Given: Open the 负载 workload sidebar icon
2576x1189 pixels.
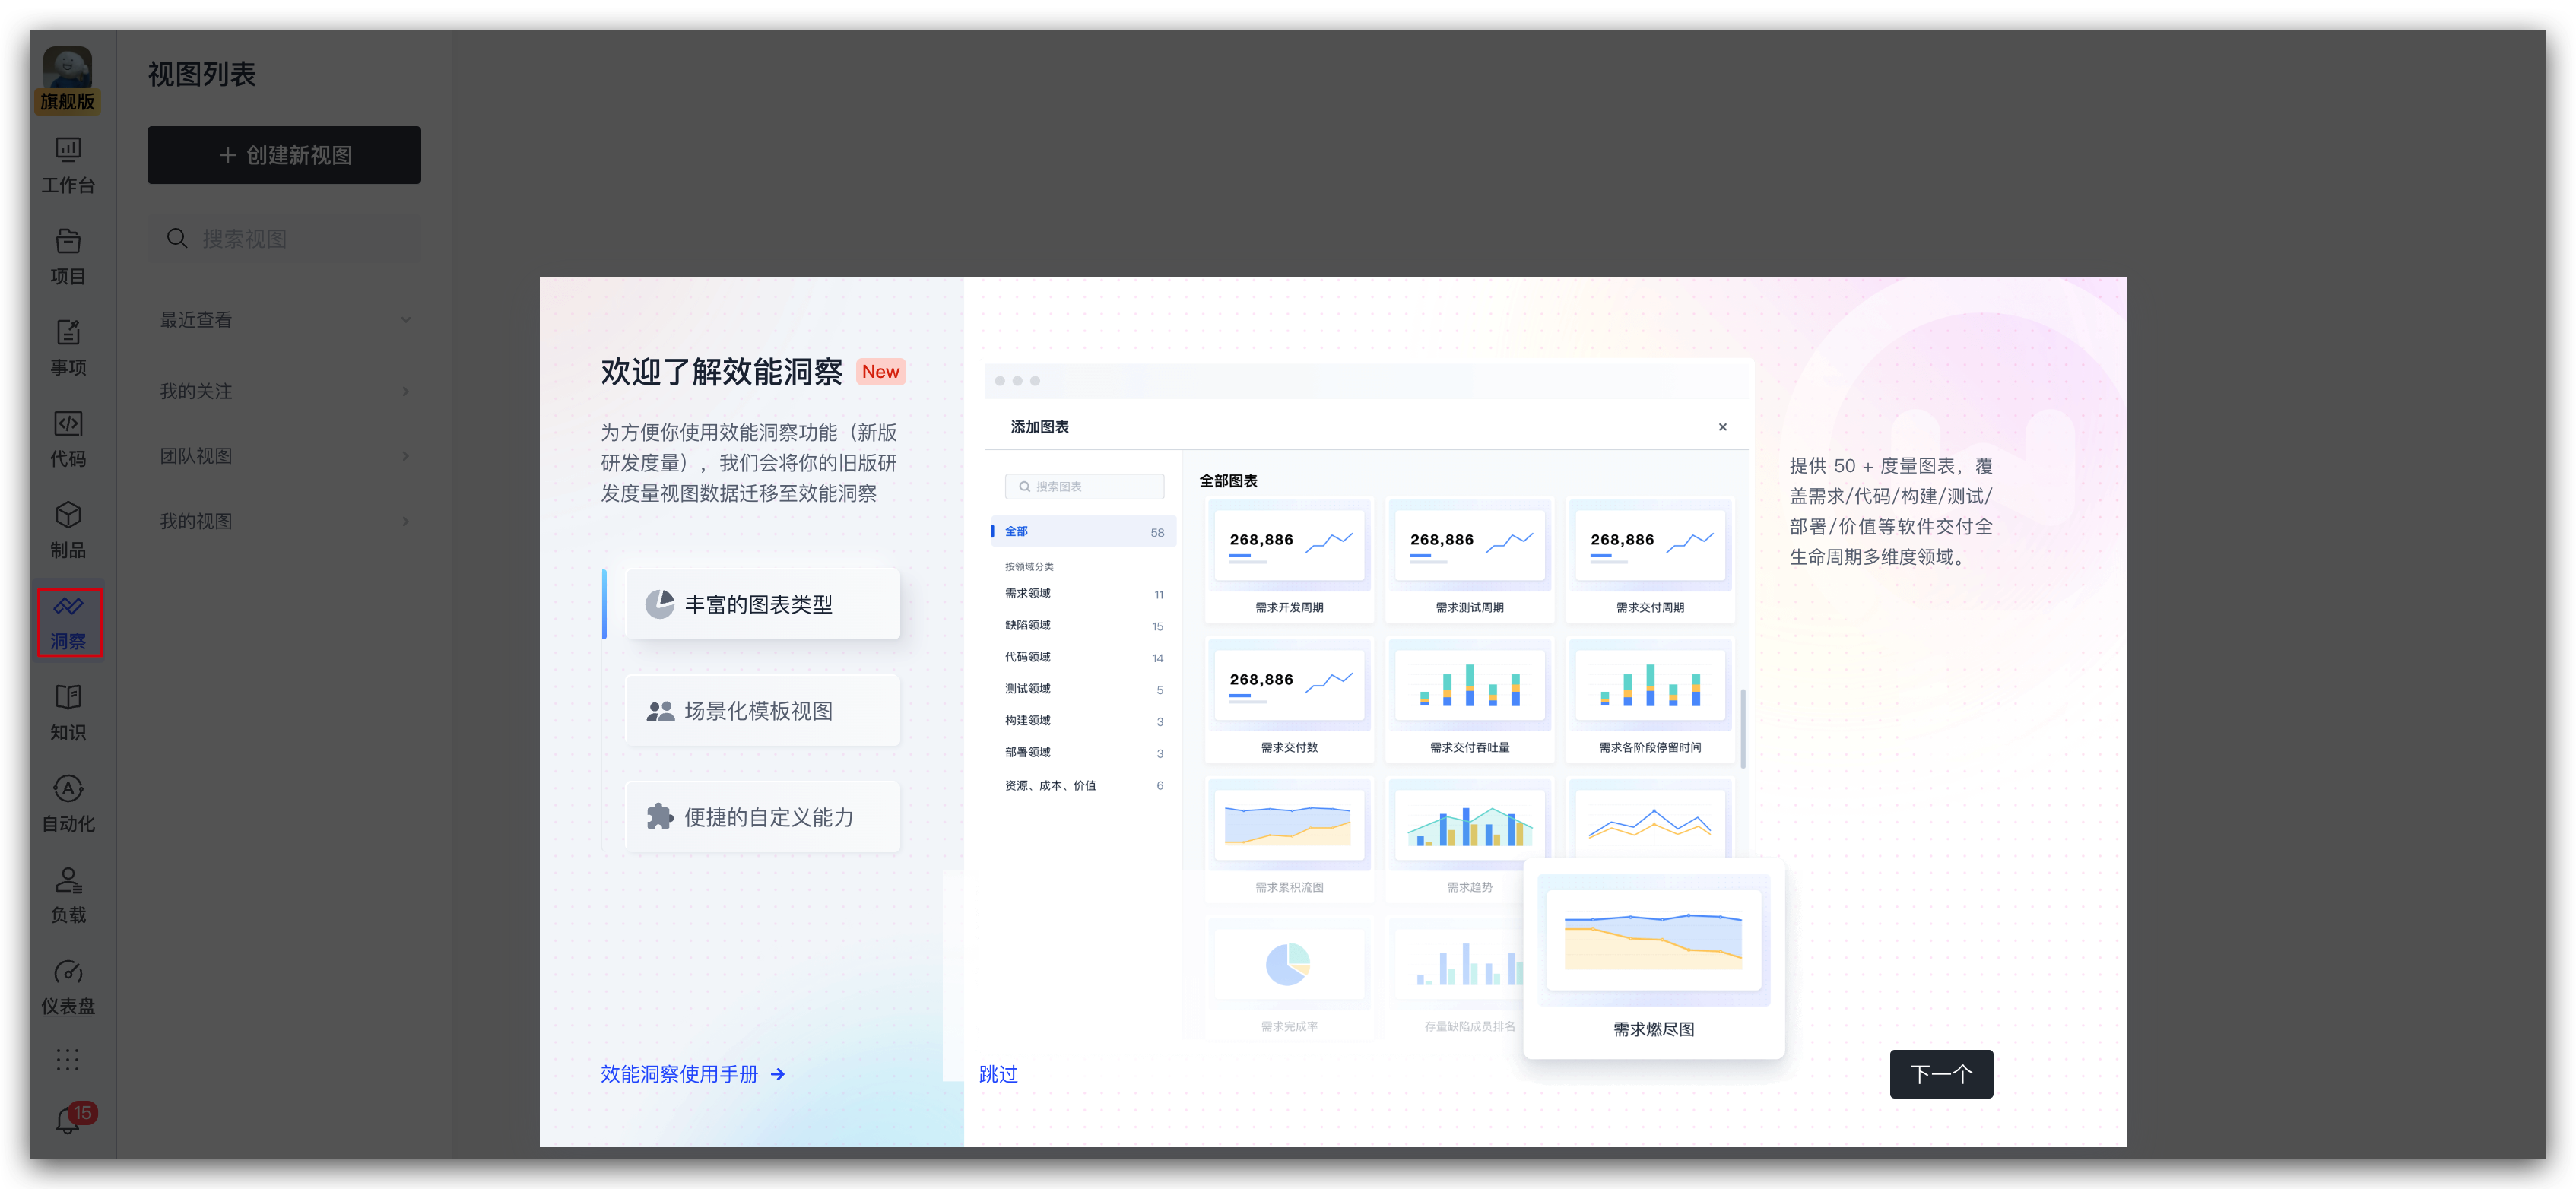Looking at the screenshot, I should 68,895.
